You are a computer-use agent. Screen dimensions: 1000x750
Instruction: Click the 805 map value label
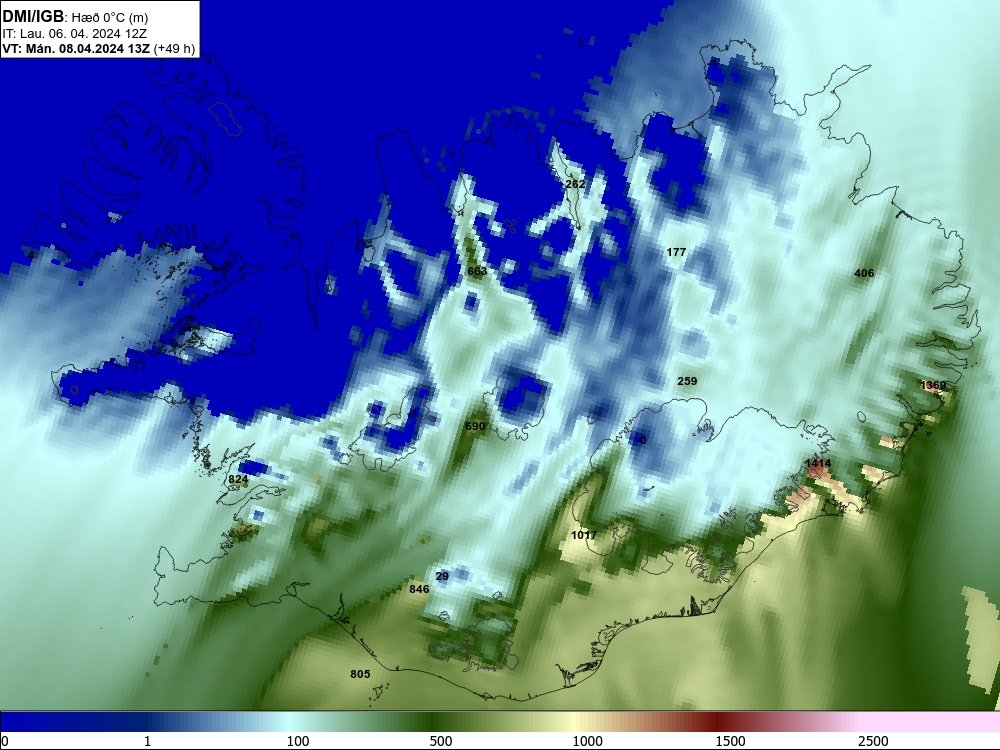[360, 674]
